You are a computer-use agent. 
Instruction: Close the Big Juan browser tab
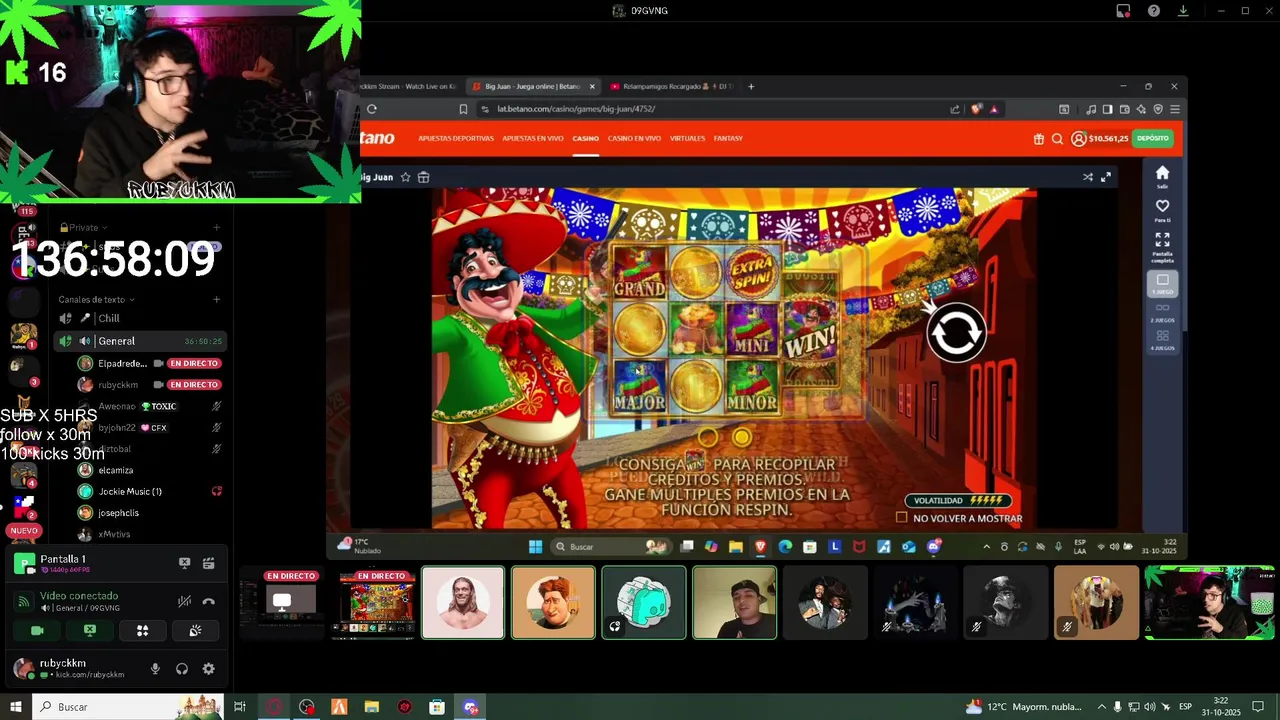(x=592, y=86)
